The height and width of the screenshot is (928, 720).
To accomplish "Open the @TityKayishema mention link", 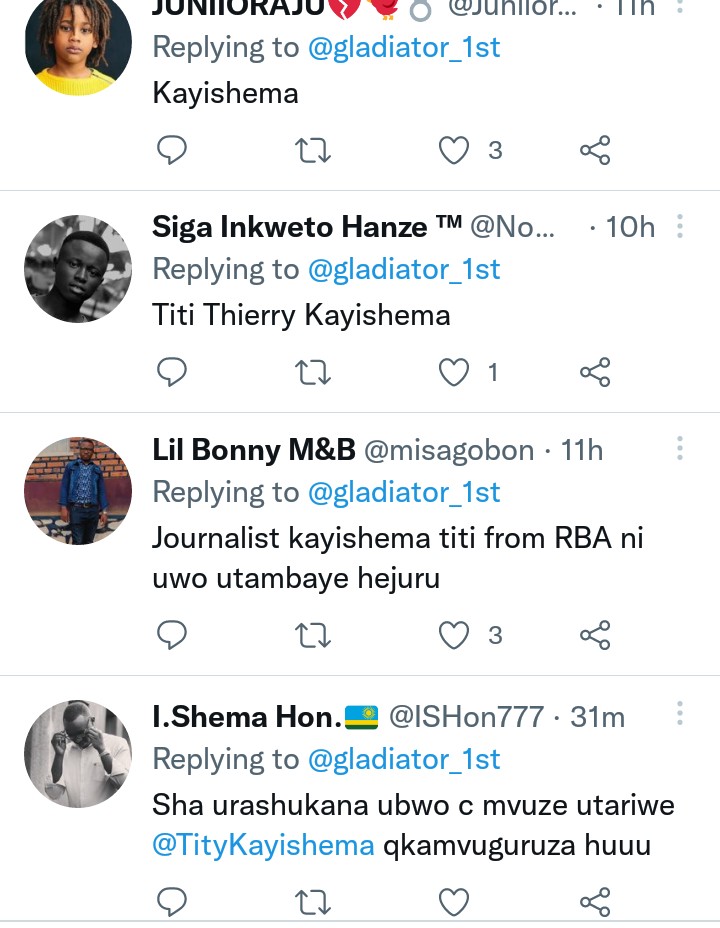I will click(x=263, y=846).
